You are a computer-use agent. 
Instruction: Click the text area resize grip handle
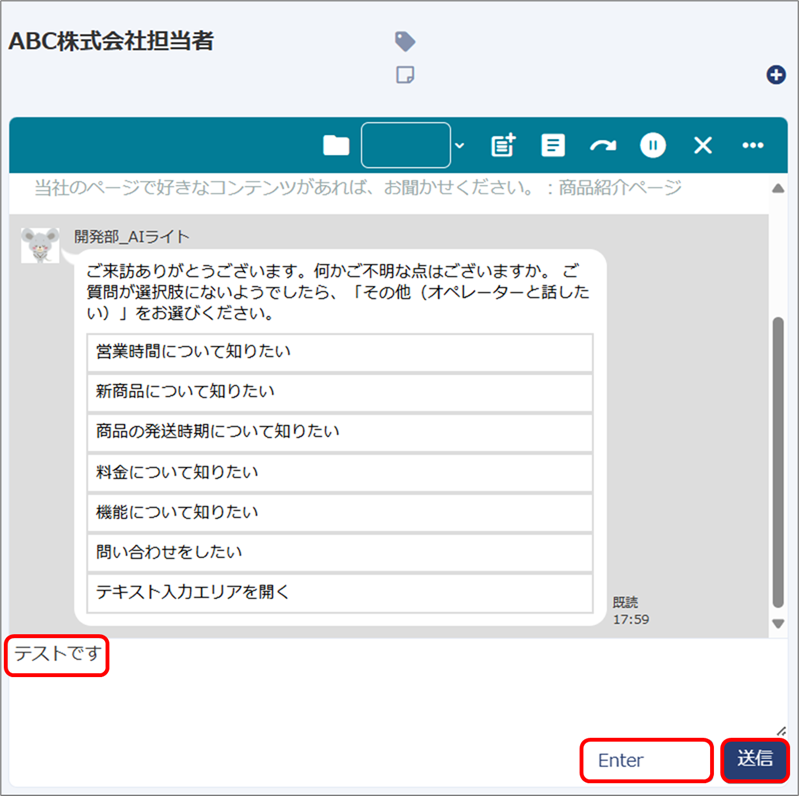[781, 730]
